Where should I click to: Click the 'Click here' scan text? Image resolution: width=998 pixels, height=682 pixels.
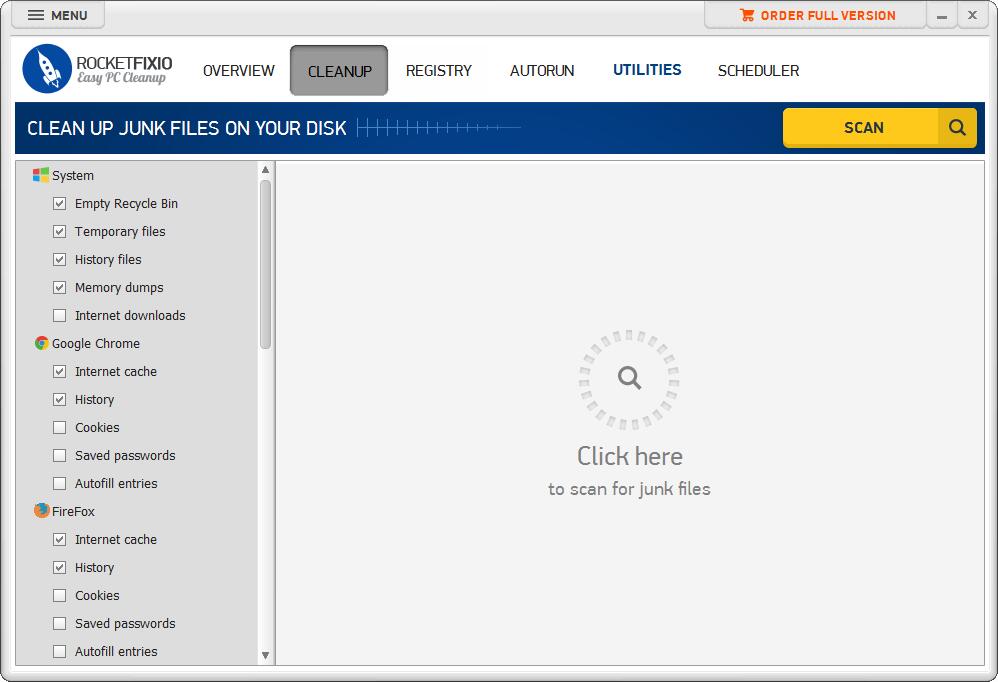pos(629,457)
